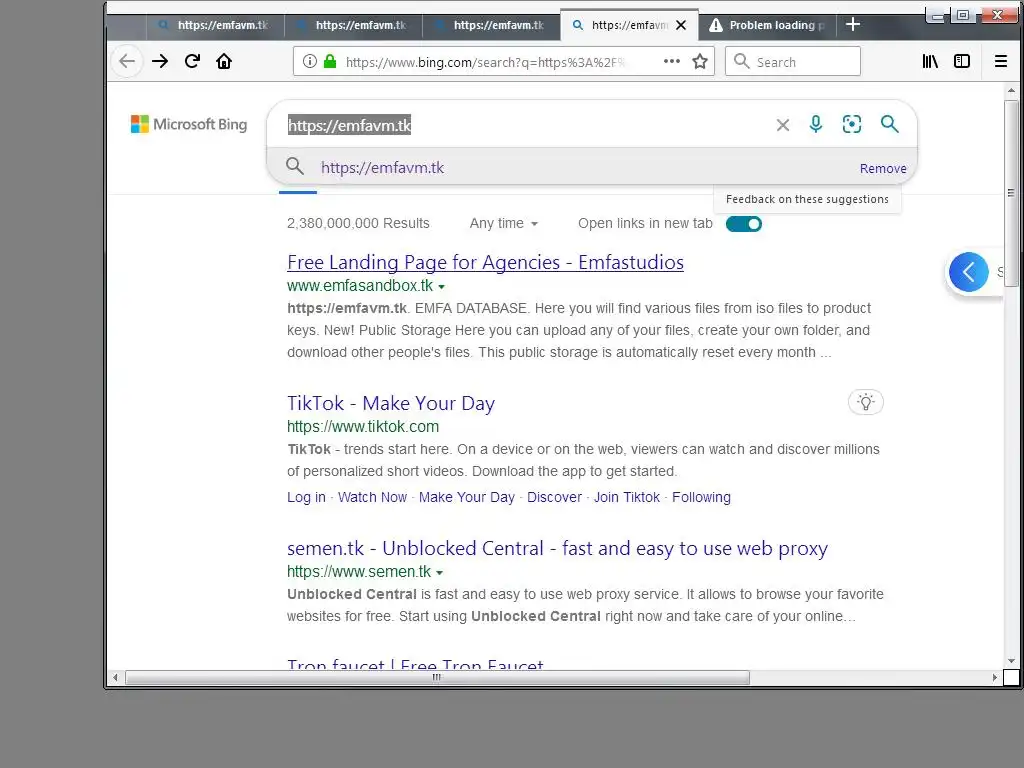1024x768 pixels.
Task: Go back with the browser back arrow
Action: pos(127,61)
